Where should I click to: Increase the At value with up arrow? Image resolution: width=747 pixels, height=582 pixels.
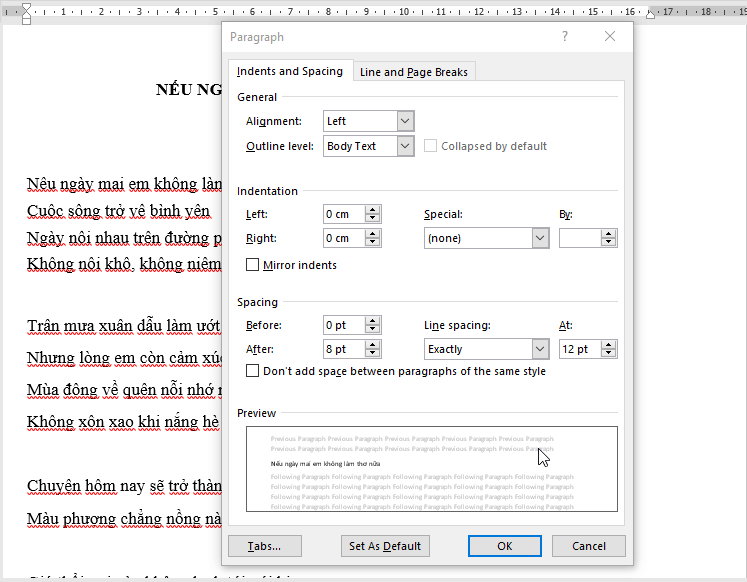[608, 345]
